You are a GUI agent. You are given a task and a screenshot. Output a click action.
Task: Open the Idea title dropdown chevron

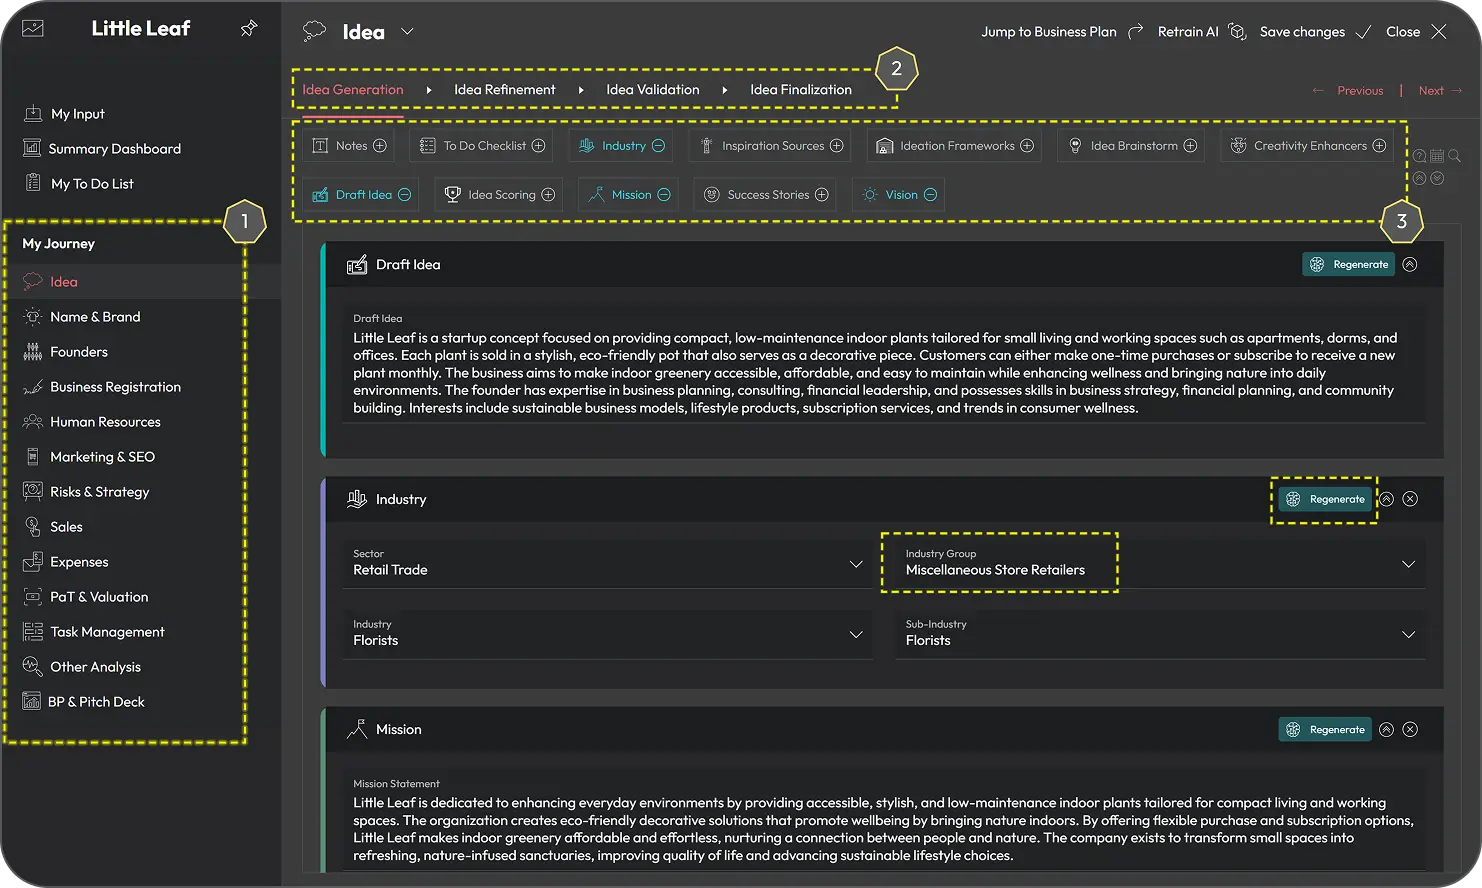pyautogui.click(x=407, y=32)
